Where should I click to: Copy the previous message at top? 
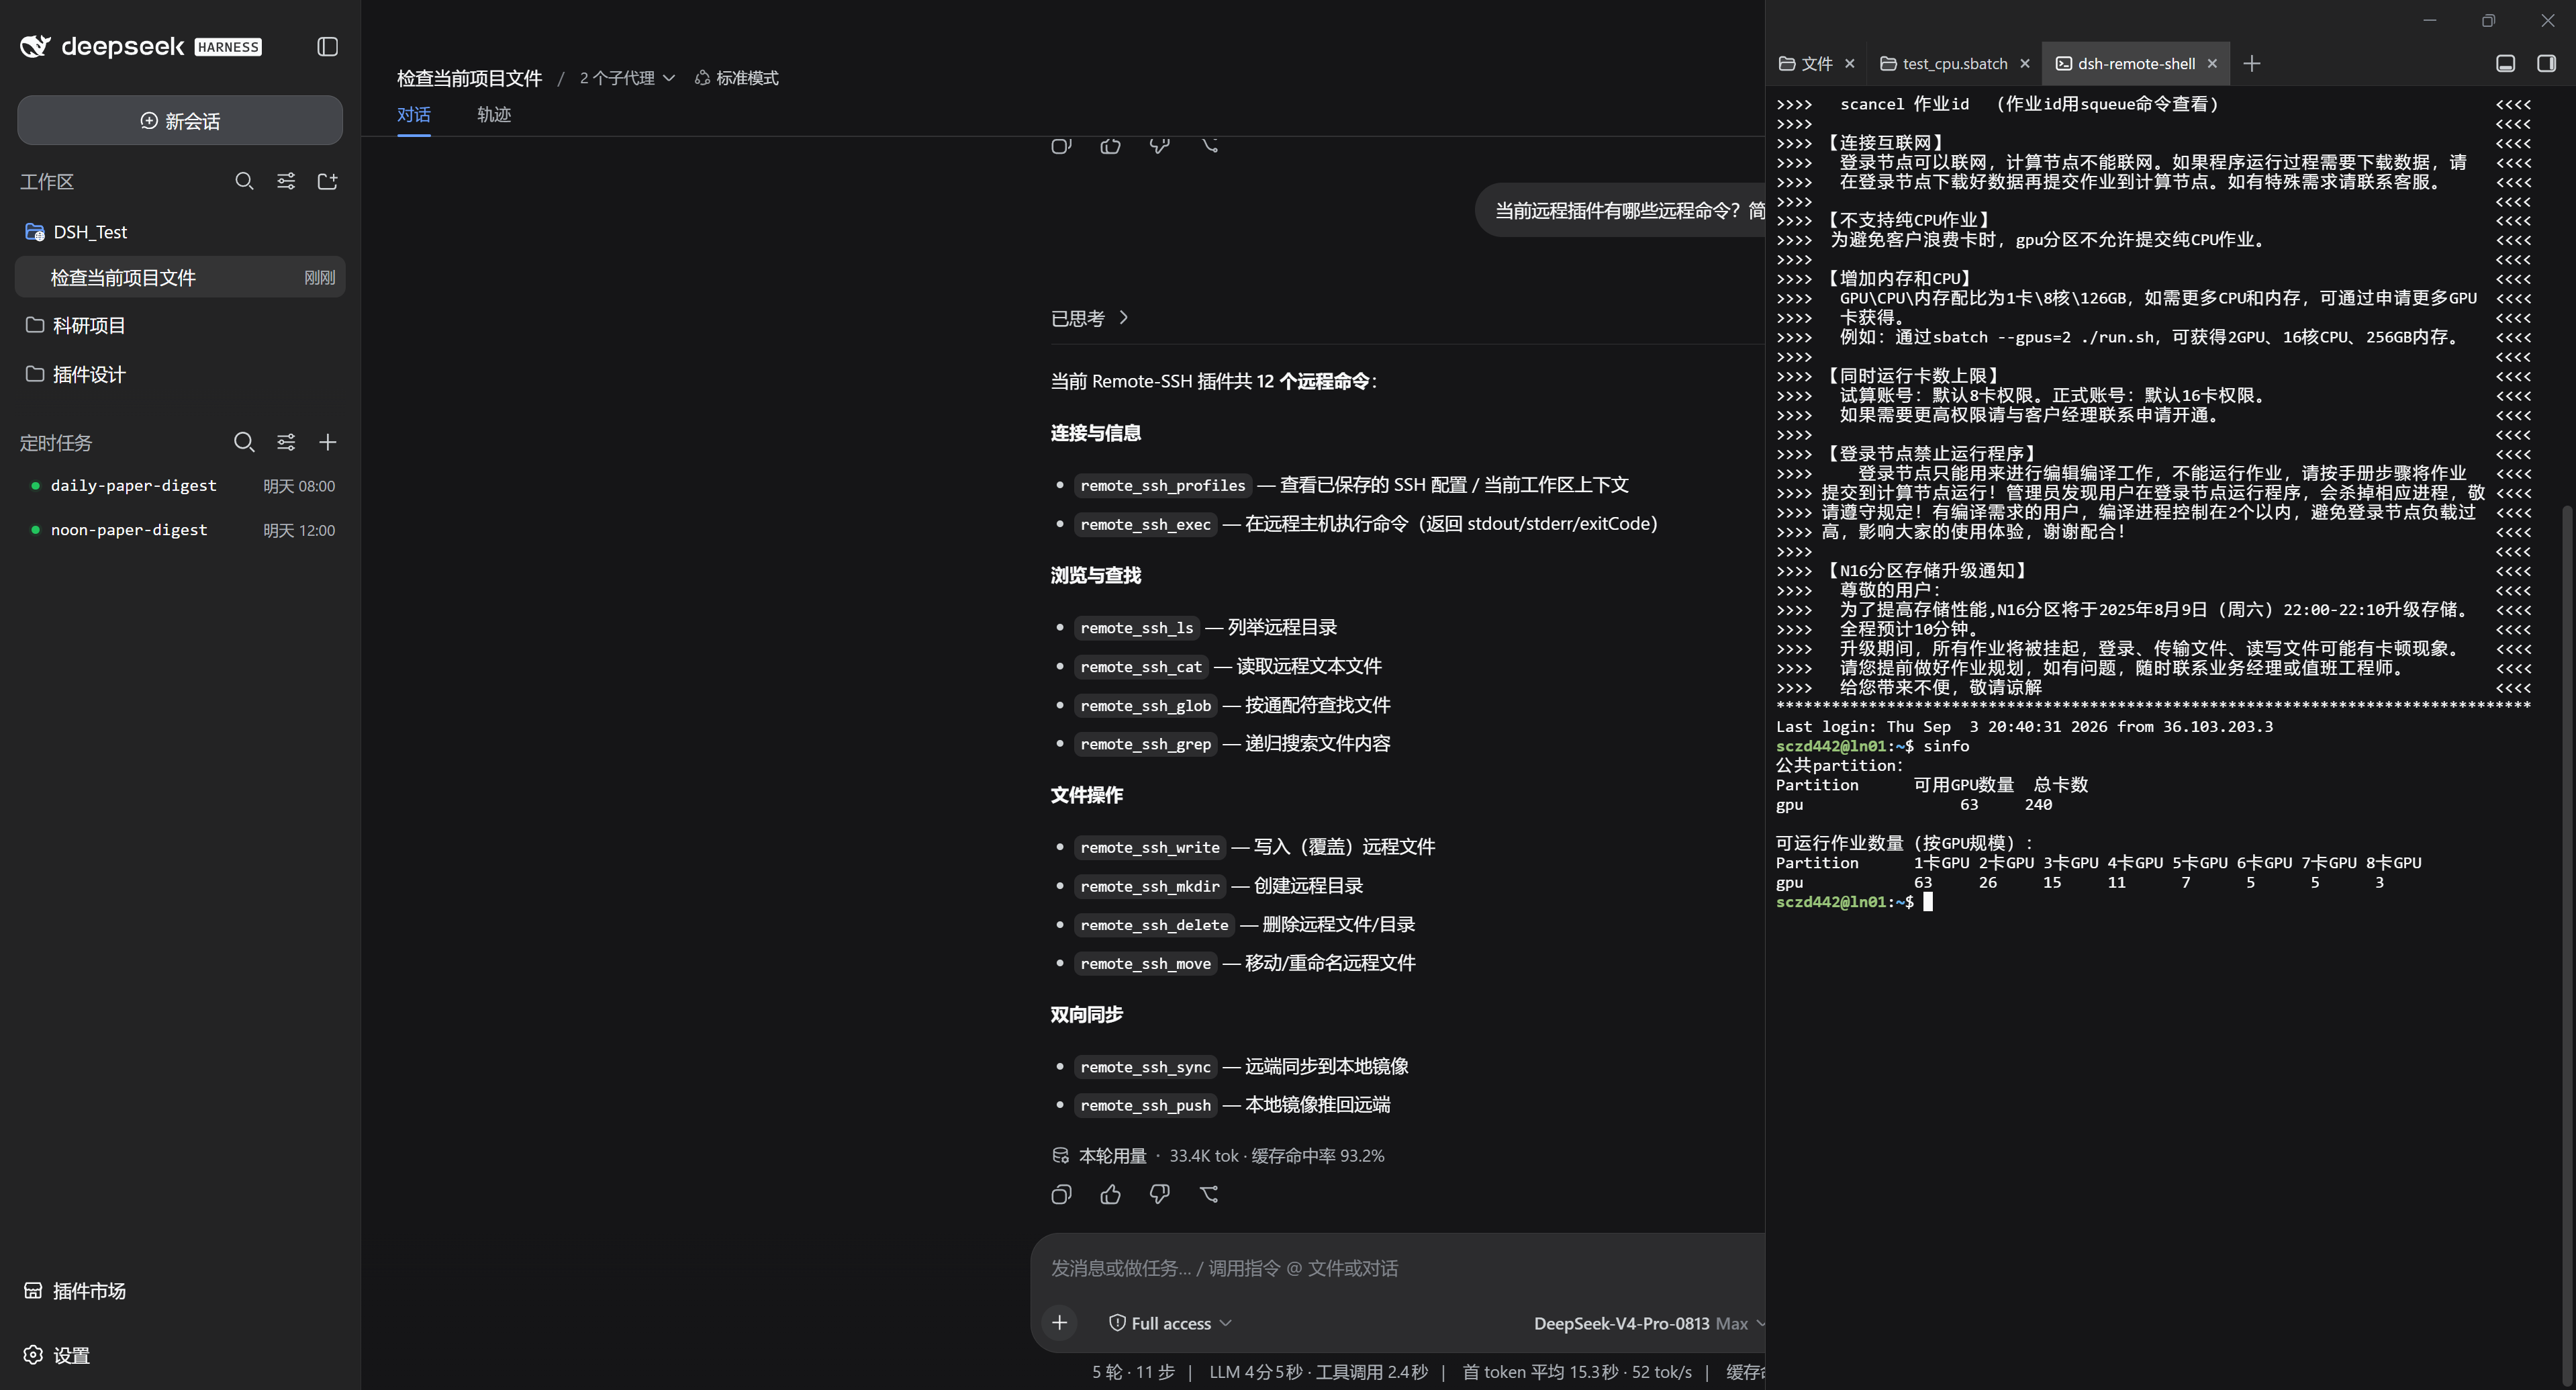1061,146
